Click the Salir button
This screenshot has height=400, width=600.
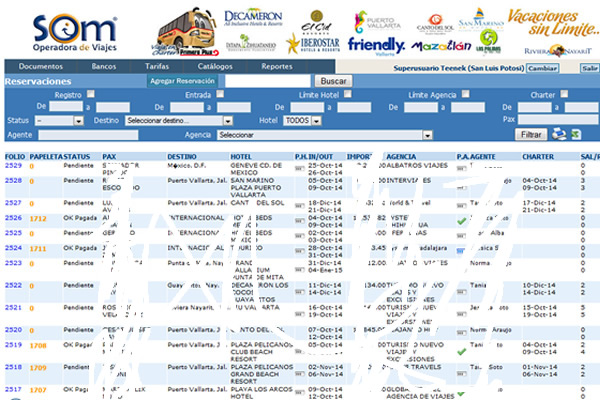click(590, 68)
